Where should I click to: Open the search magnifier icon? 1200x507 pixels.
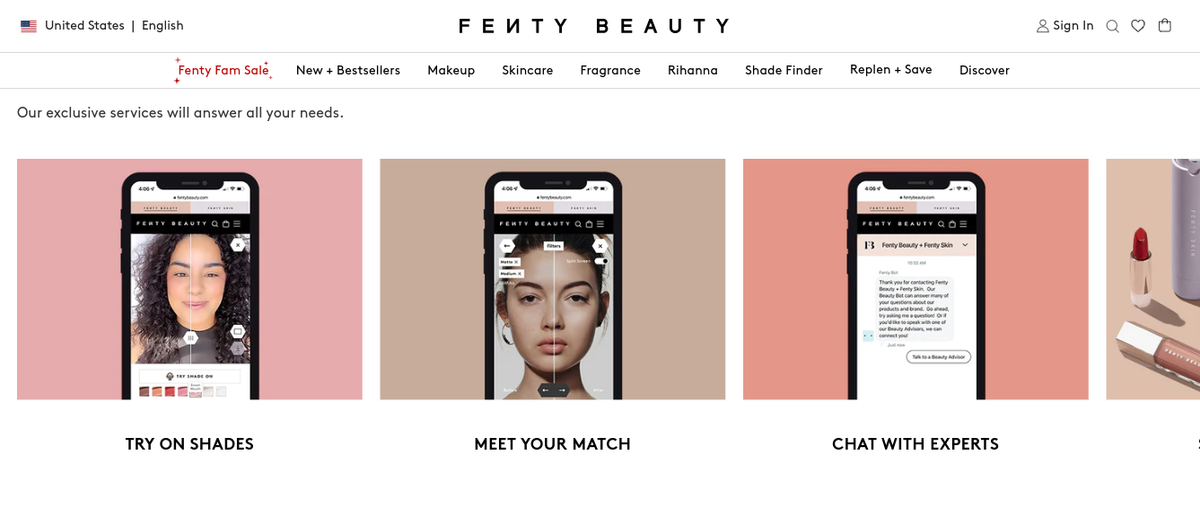pos(1112,26)
